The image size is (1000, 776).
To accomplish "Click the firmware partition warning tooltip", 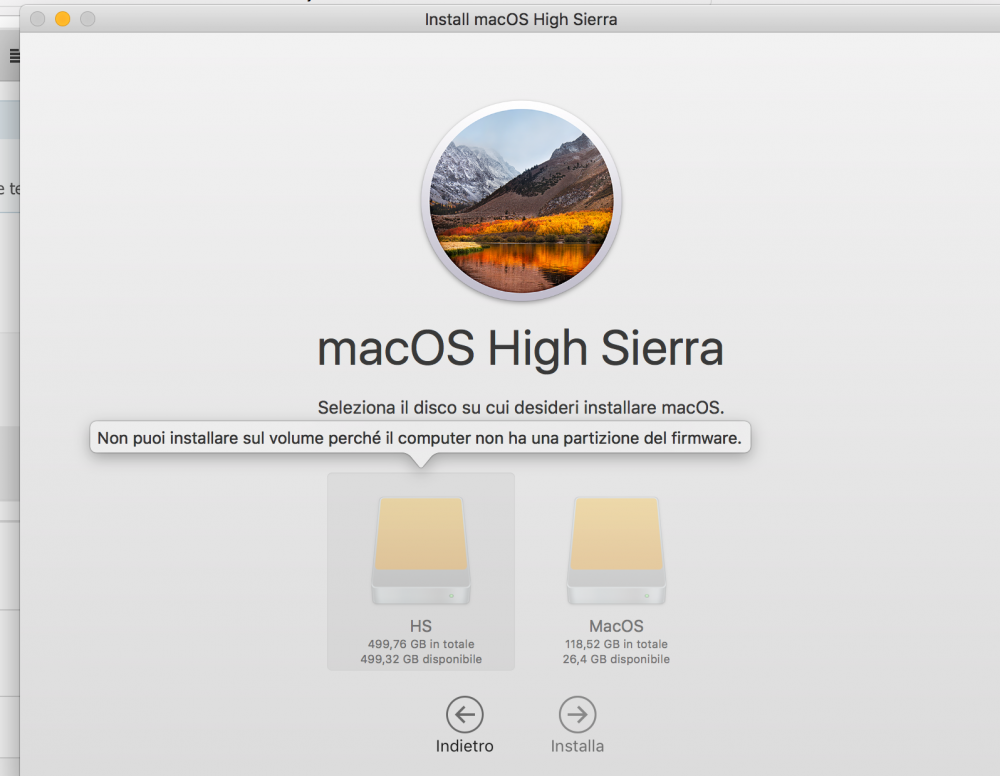I will (420, 438).
